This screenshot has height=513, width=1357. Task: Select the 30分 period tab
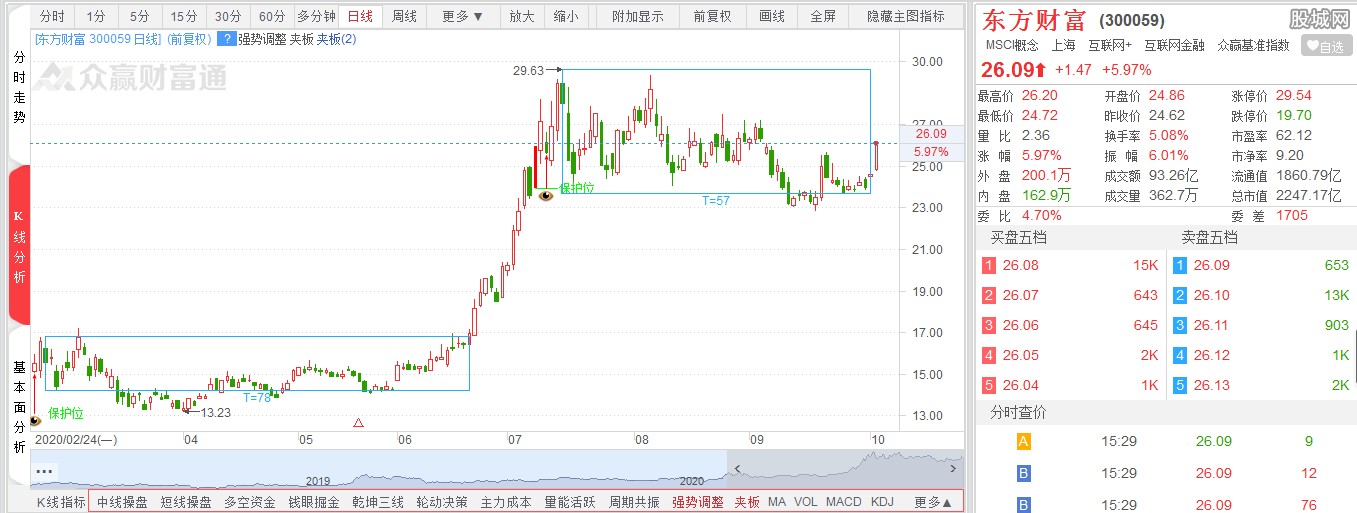pyautogui.click(x=228, y=16)
